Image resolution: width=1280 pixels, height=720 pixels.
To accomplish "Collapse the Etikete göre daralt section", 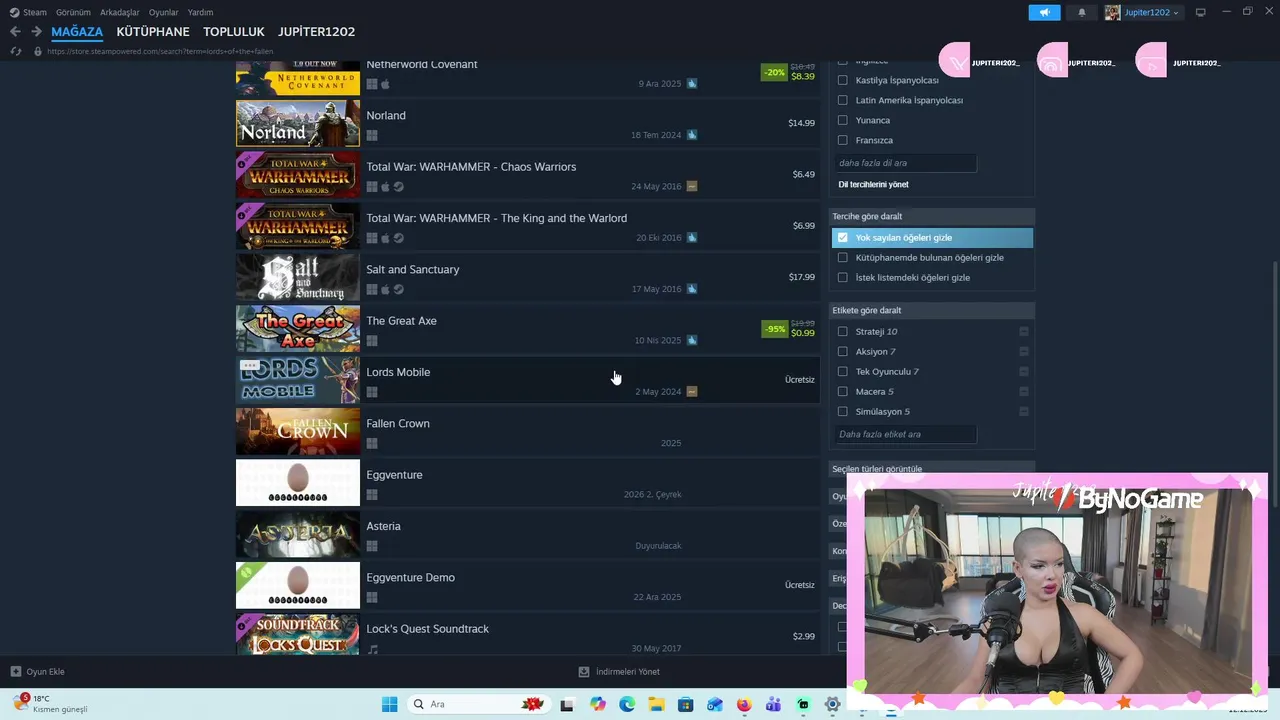I will 932,310.
